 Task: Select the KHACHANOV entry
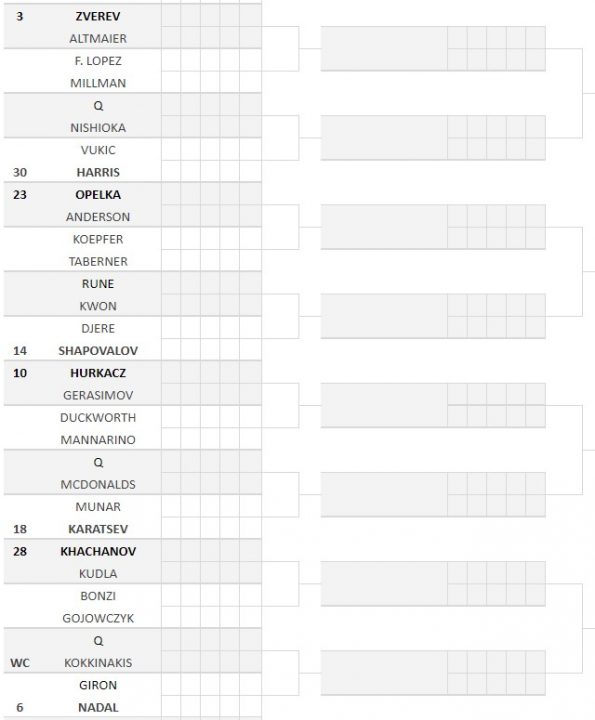pyautogui.click(x=98, y=551)
